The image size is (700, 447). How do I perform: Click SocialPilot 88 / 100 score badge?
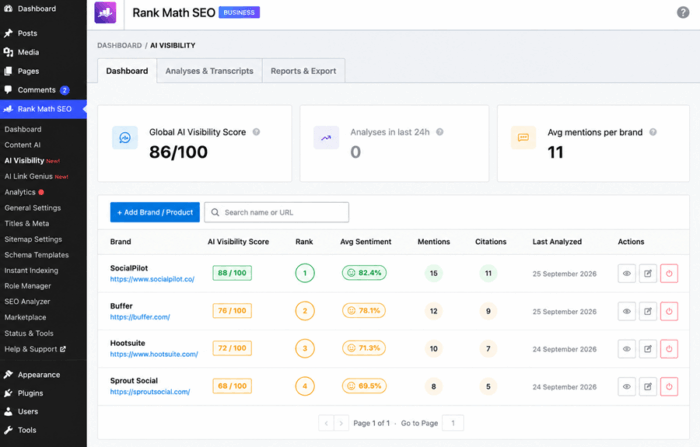(232, 273)
